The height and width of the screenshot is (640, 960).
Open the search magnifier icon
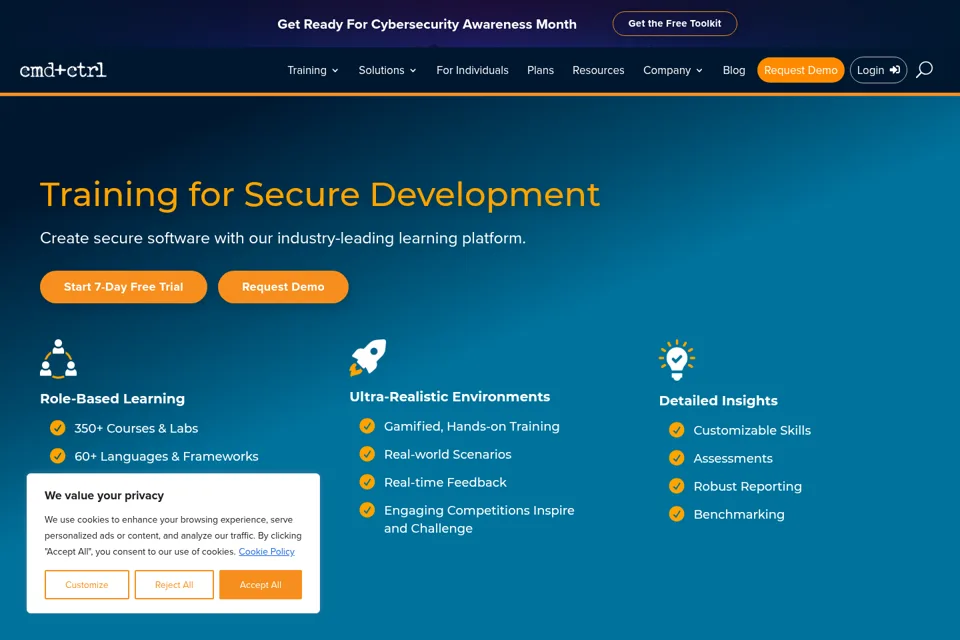click(924, 70)
